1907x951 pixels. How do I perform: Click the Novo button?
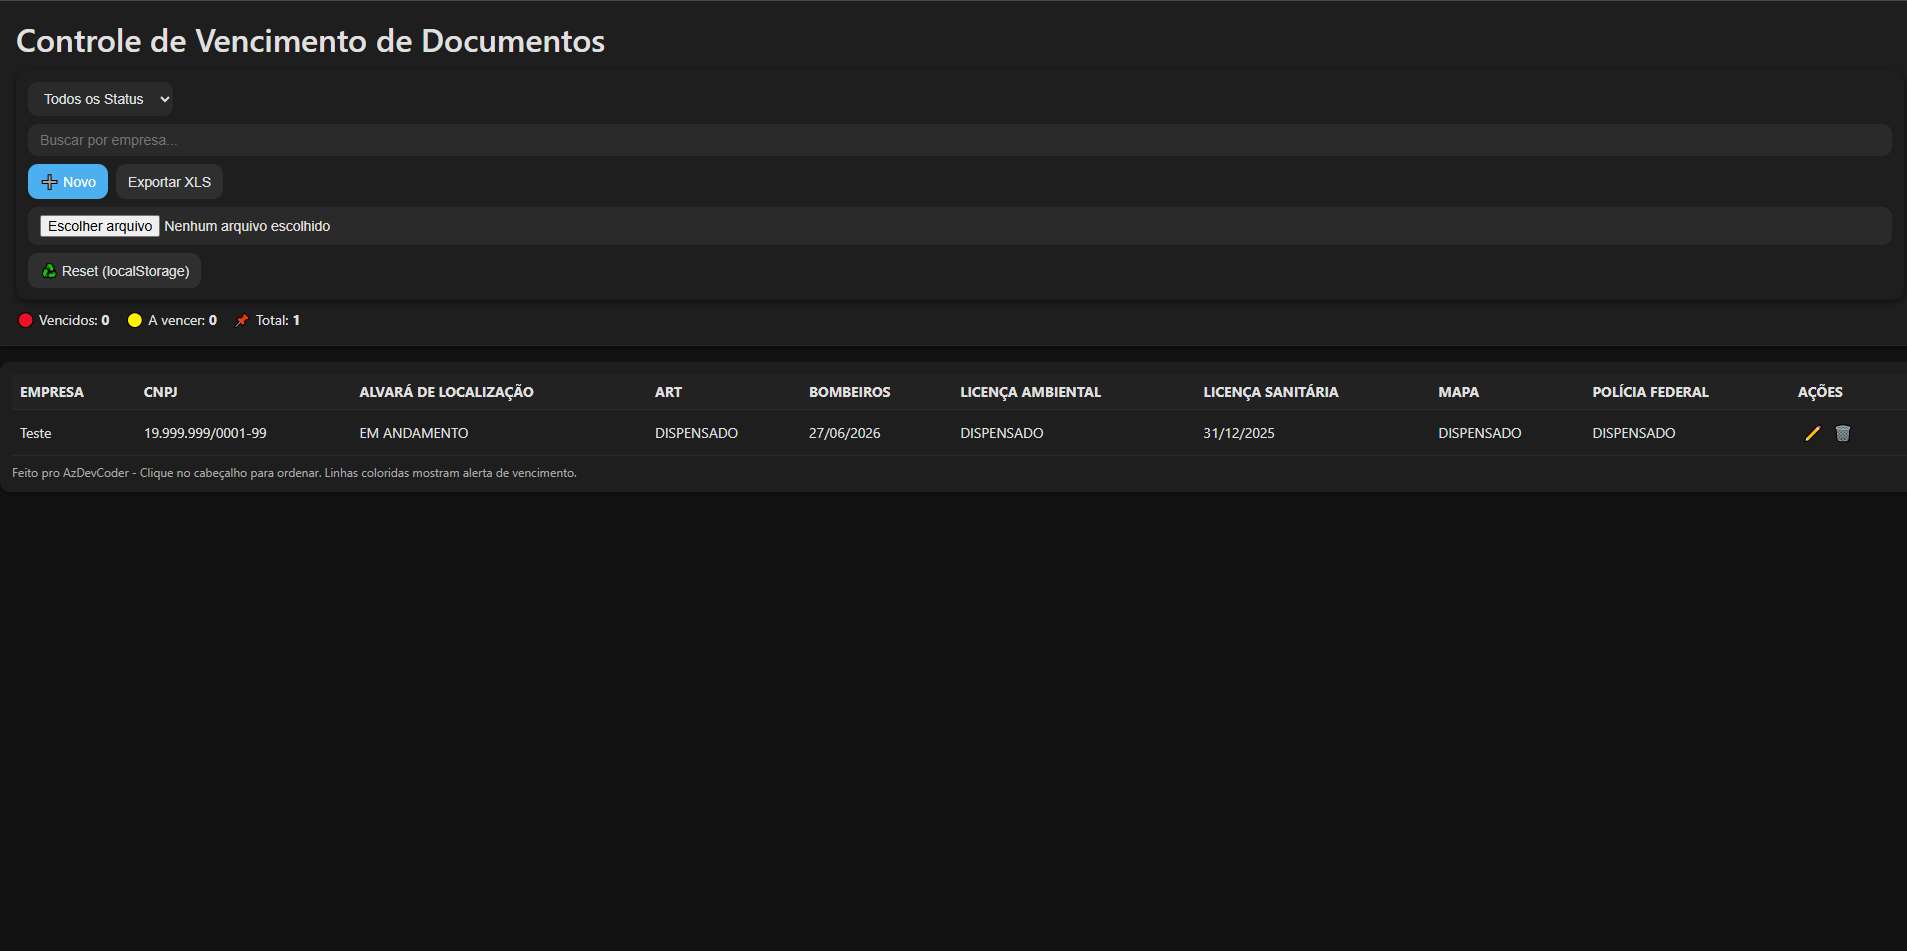coord(68,182)
